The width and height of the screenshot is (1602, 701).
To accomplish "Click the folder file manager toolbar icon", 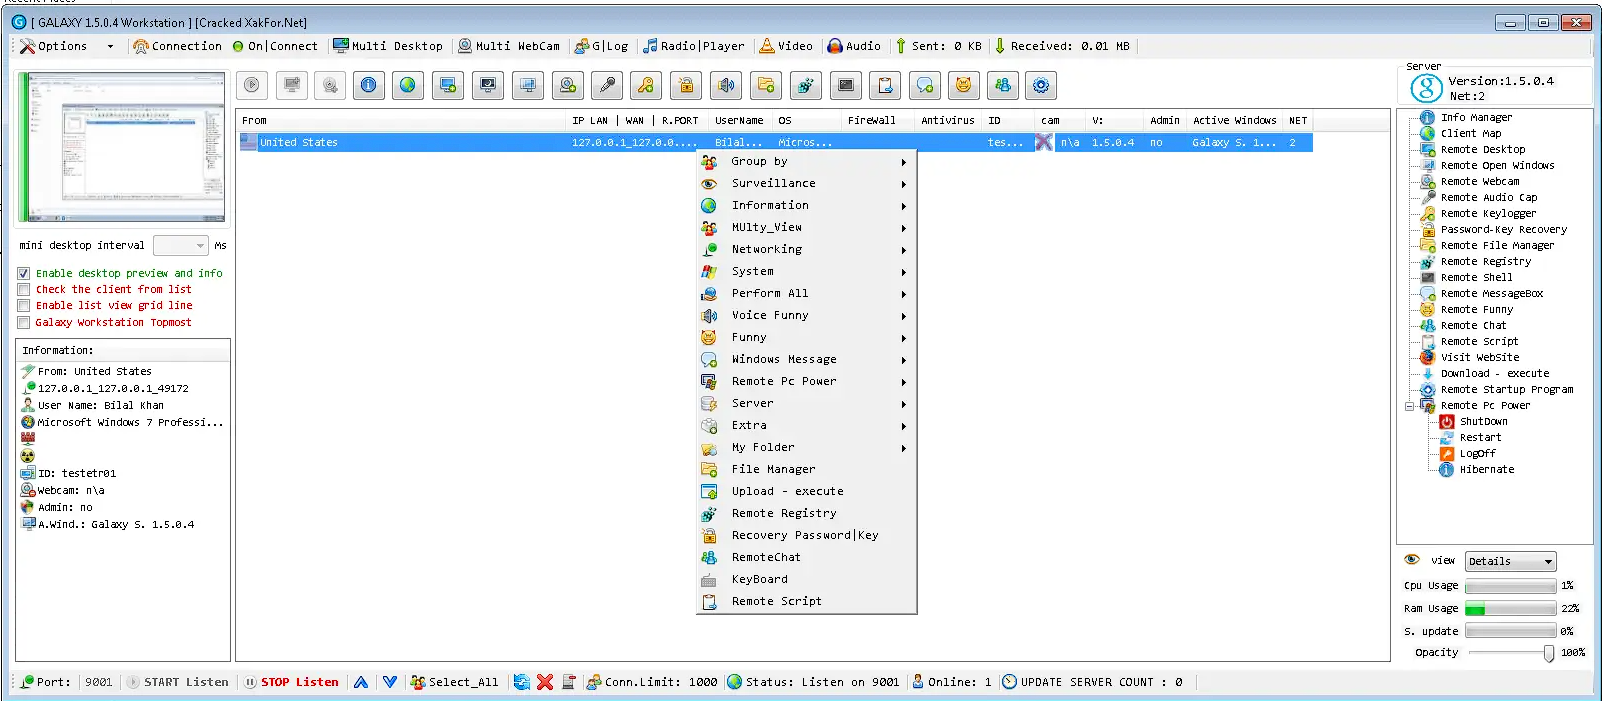I will coord(766,86).
